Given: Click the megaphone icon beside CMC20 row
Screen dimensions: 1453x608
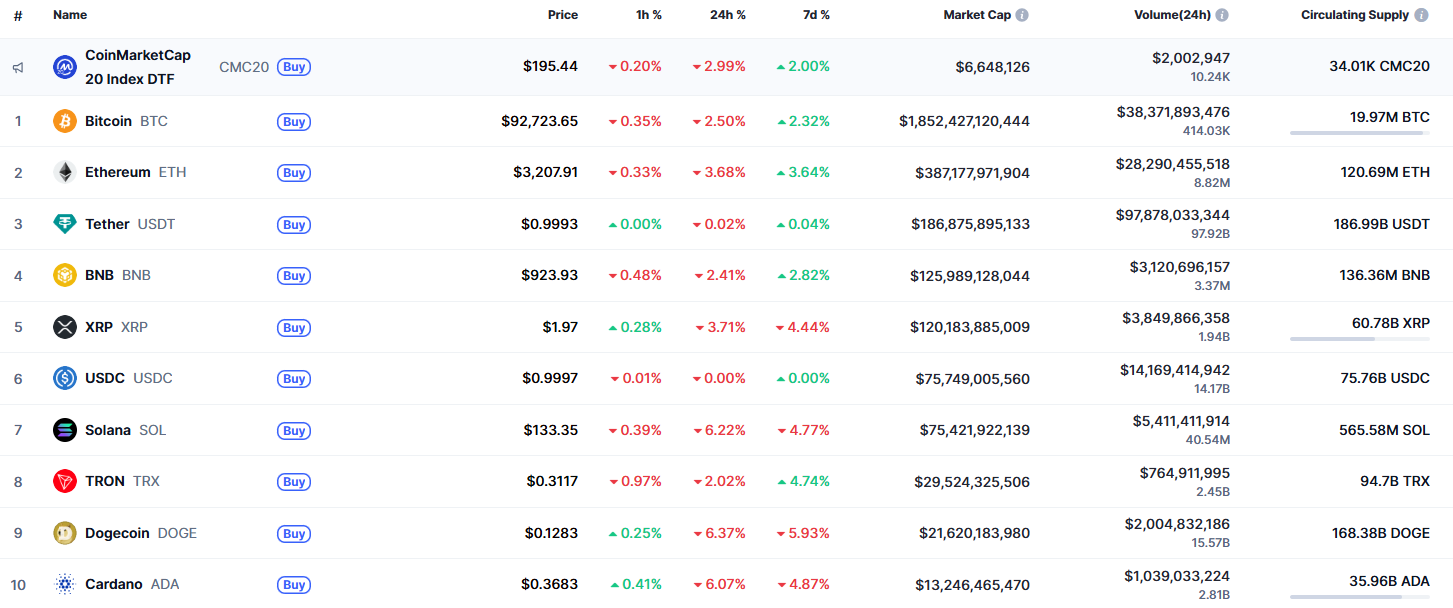Looking at the screenshot, I should coord(18,68).
